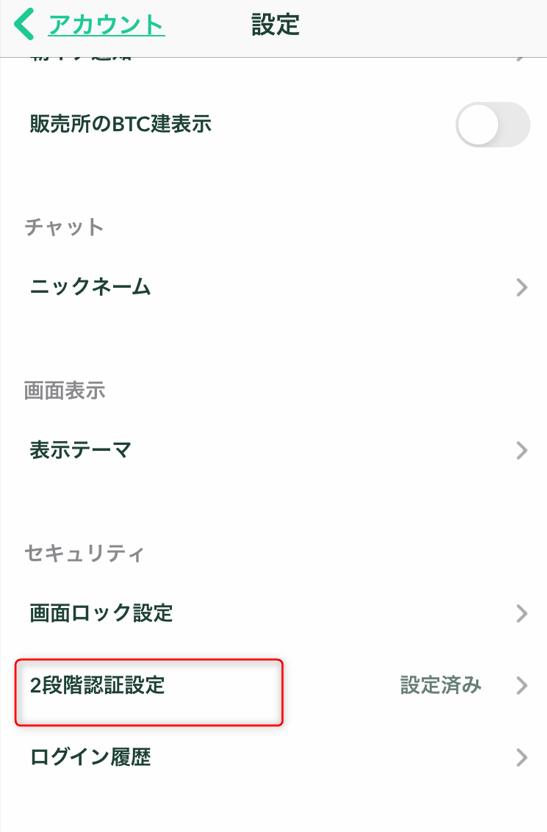Image resolution: width=547 pixels, height=832 pixels.
Task: Expand chevron next to ニックネーム
Action: click(522, 288)
